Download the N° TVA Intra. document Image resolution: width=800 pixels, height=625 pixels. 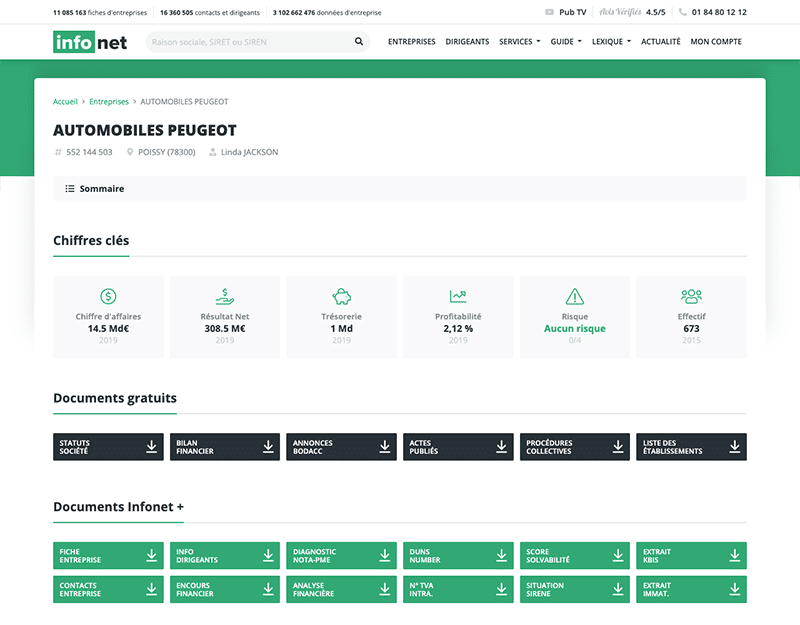(458, 589)
